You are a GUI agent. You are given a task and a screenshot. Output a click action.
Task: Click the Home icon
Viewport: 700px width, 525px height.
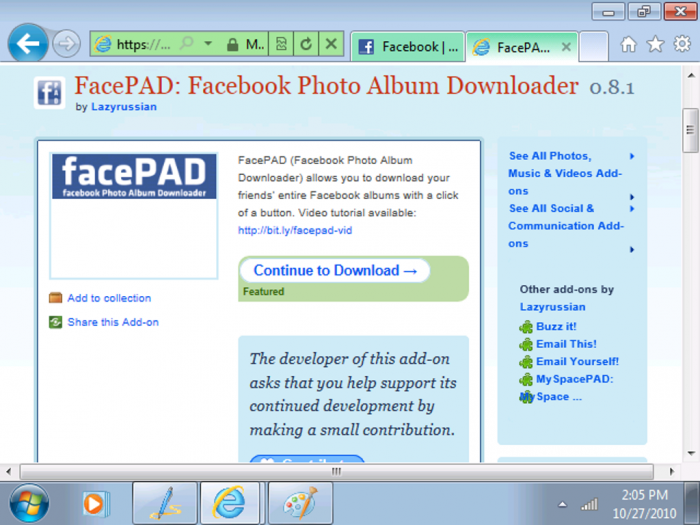(x=629, y=44)
